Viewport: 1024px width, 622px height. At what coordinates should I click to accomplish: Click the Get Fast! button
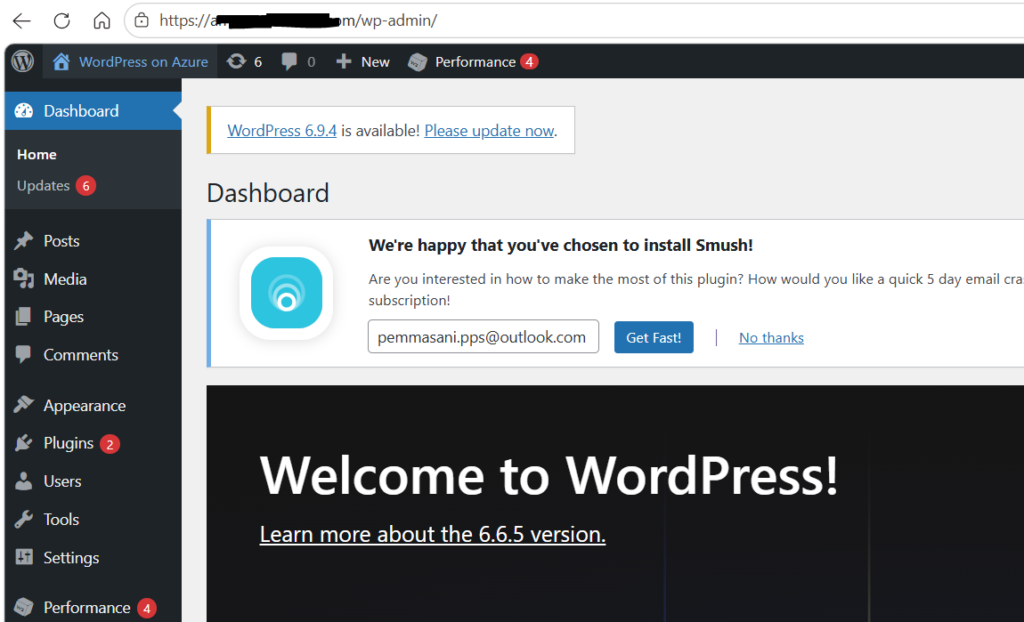click(x=654, y=337)
